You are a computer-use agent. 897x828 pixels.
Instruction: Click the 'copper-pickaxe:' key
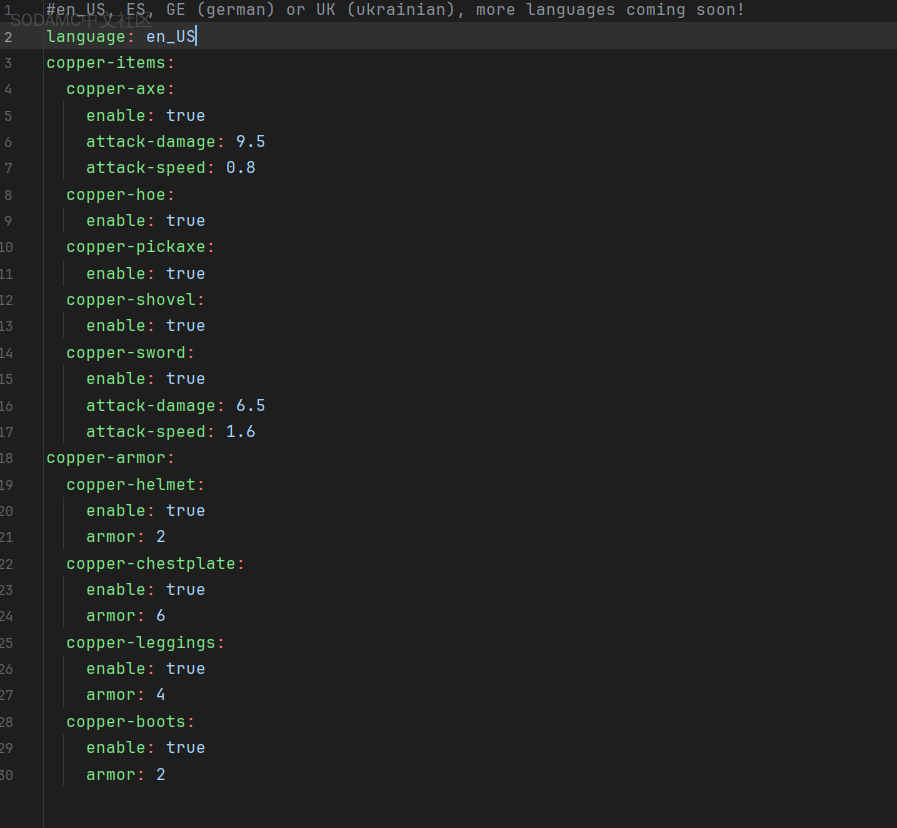pyautogui.click(x=140, y=247)
